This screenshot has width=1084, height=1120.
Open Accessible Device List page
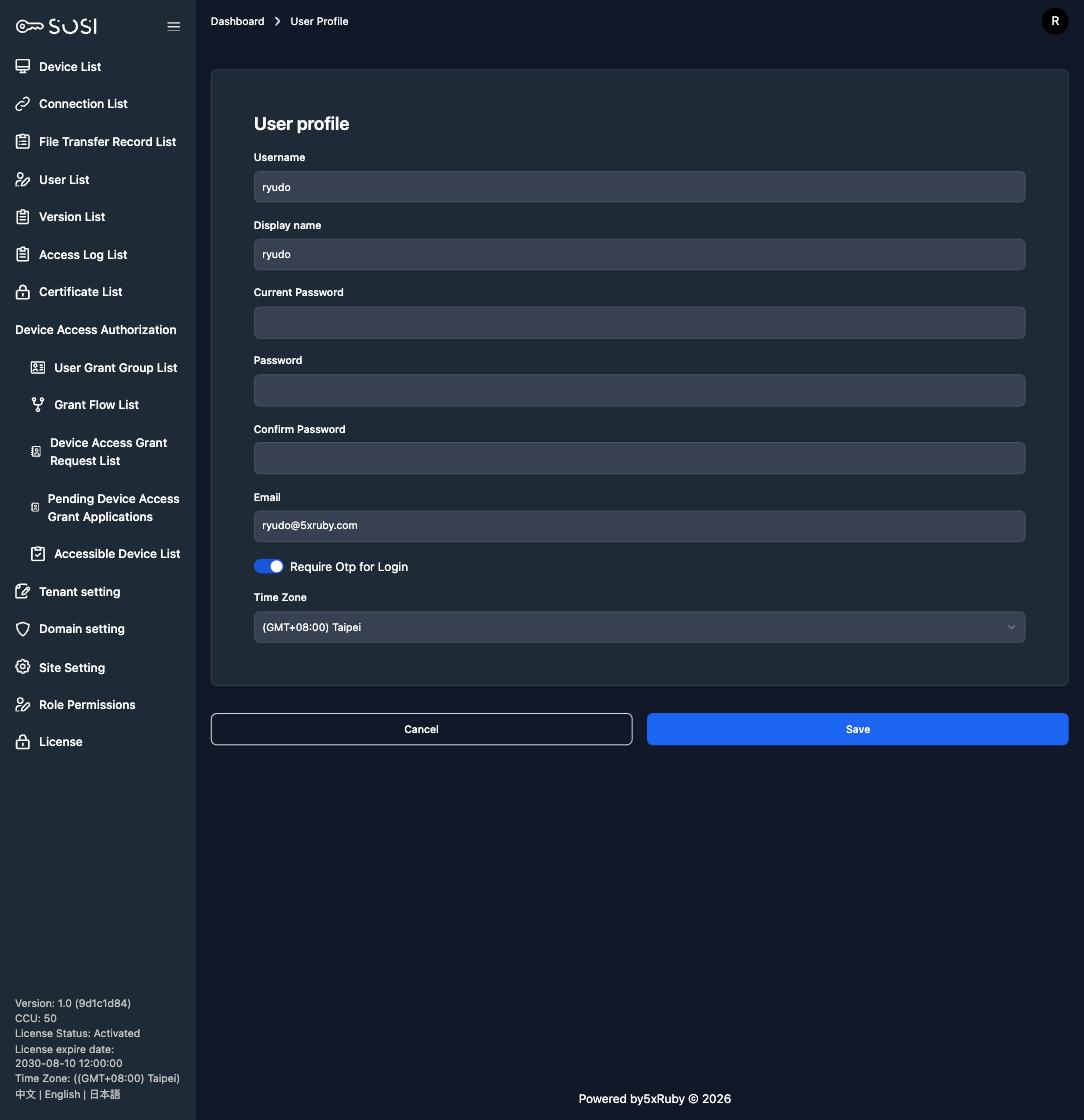pyautogui.click(x=117, y=554)
